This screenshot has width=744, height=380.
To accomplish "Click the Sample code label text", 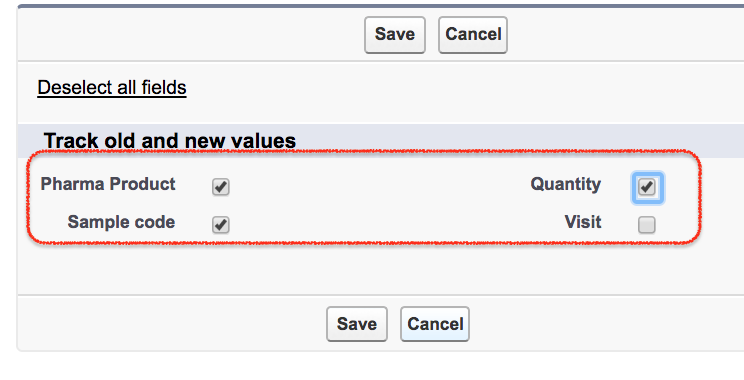I will point(121,222).
